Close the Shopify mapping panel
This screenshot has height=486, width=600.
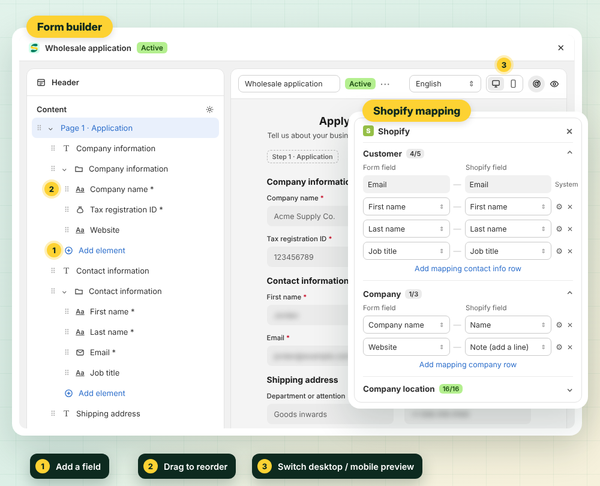click(569, 131)
